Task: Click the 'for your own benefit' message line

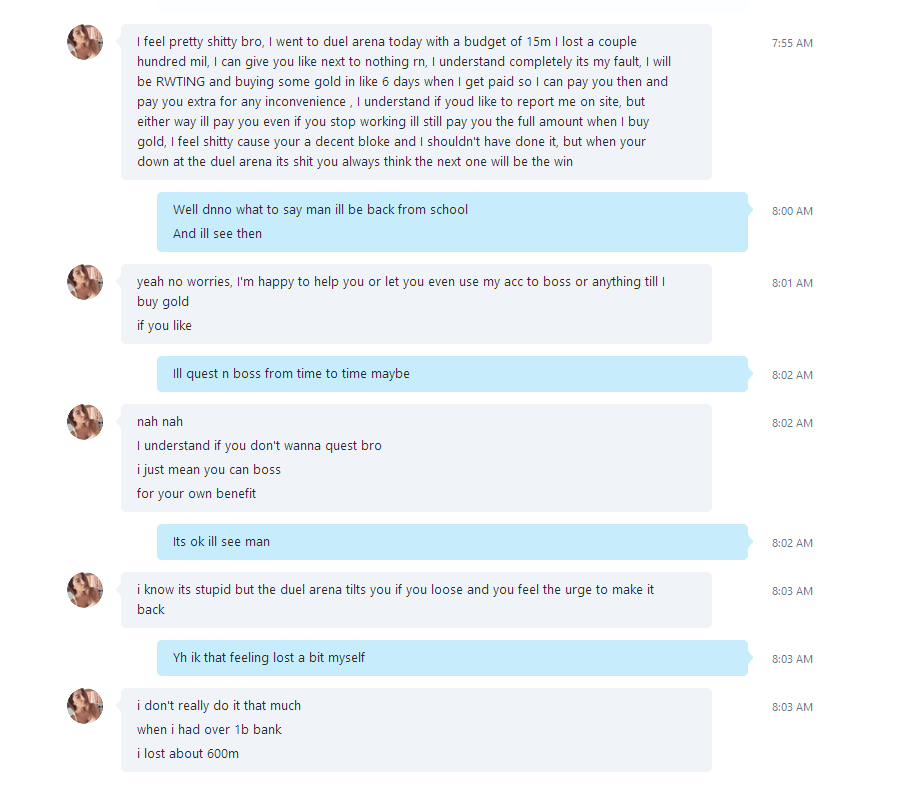Action: coord(196,494)
